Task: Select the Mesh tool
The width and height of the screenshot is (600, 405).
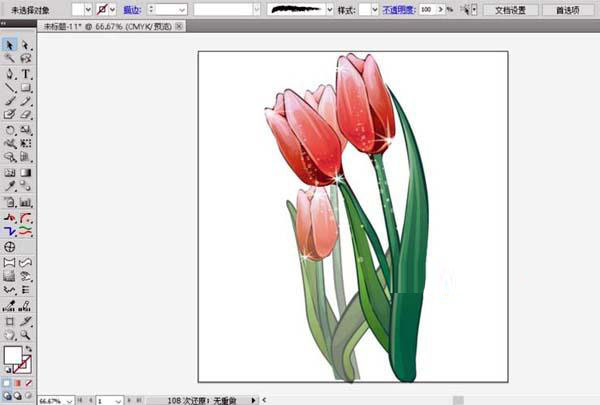Action: (10, 173)
